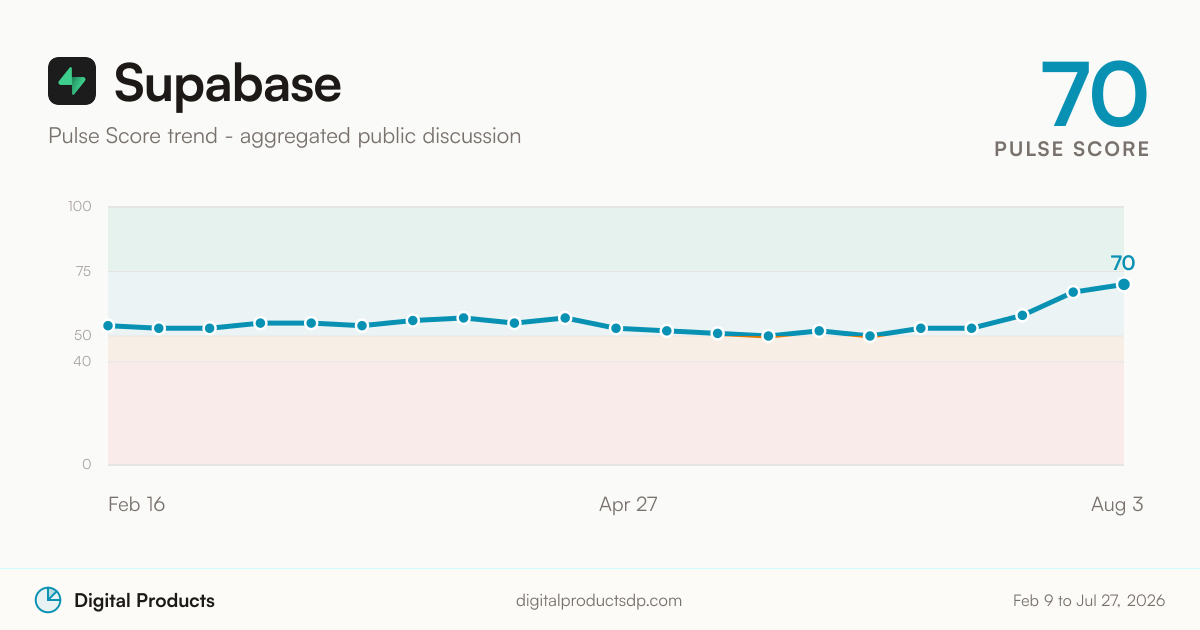Image resolution: width=1200 pixels, height=630 pixels.
Task: Click the pink bottom band of chart
Action: tap(616, 413)
